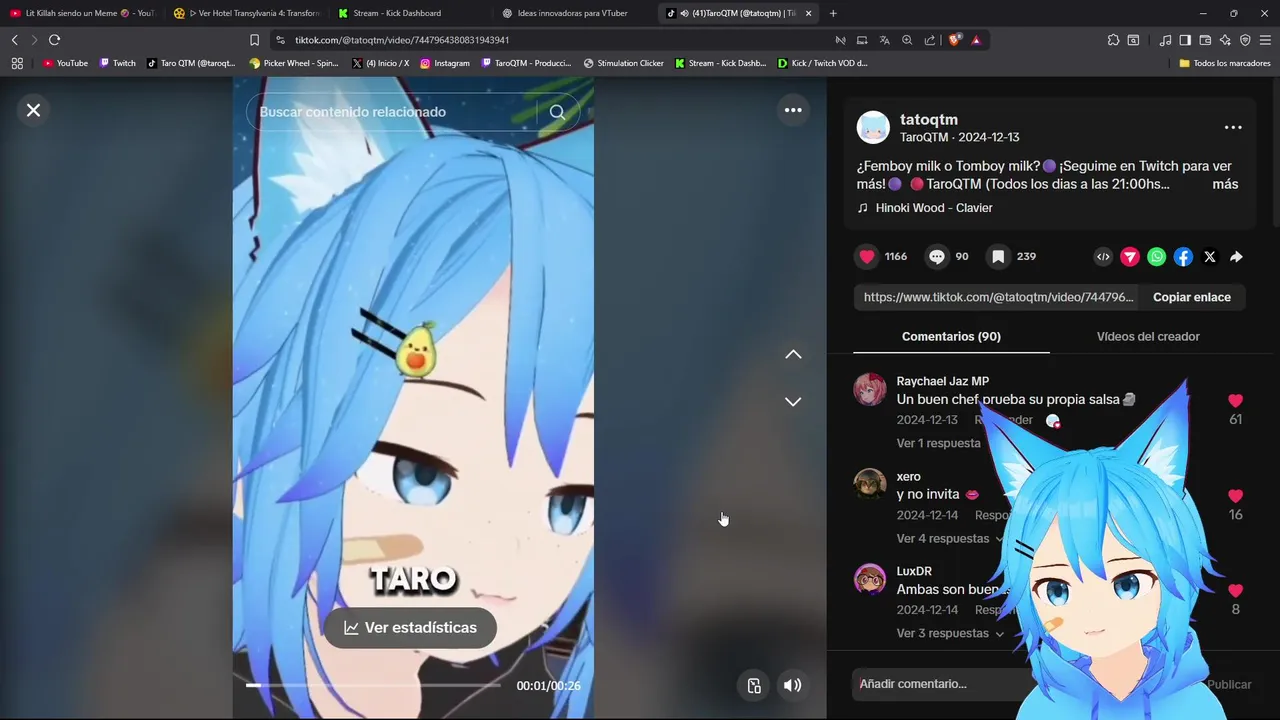Viewport: 1280px width, 720px height.
Task: Like LuxDR's comment
Action: click(x=1236, y=591)
